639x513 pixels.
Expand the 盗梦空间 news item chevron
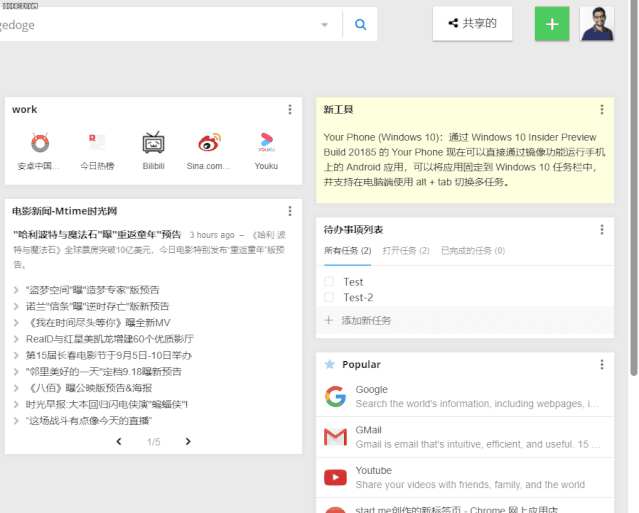pyautogui.click(x=16, y=290)
